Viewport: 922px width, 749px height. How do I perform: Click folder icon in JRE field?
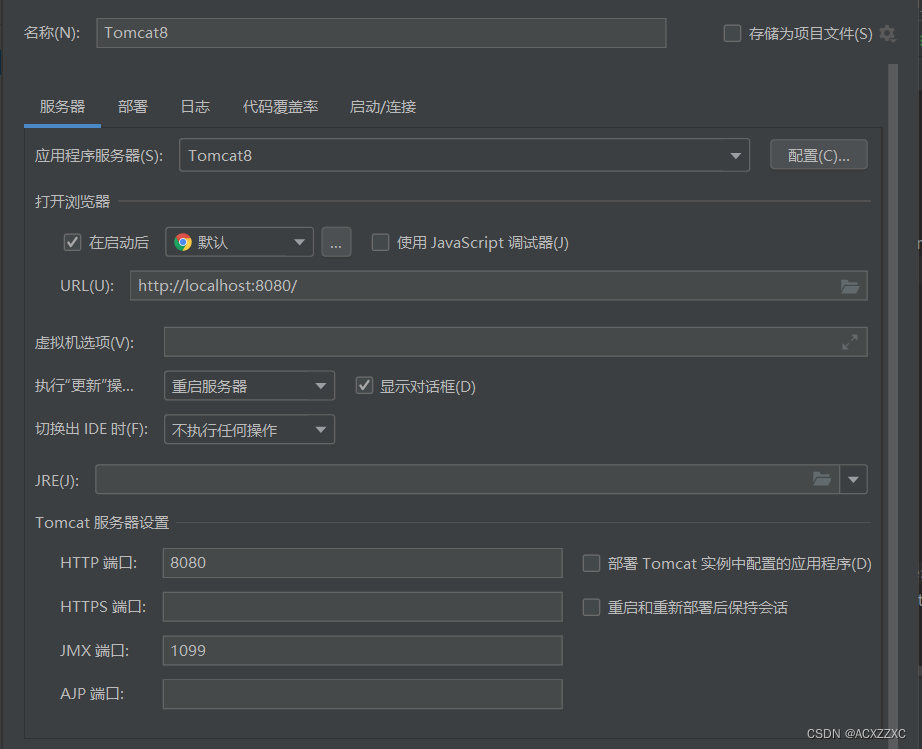coord(821,479)
